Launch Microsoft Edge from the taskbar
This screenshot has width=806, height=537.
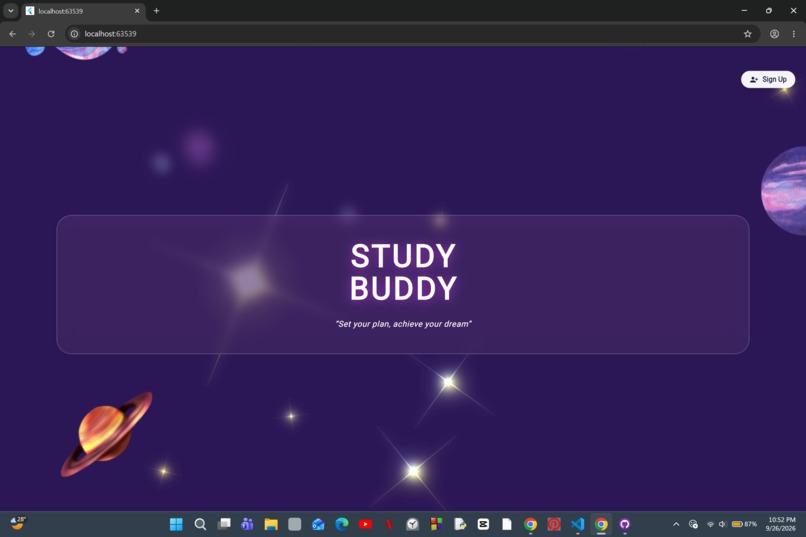(x=342, y=524)
